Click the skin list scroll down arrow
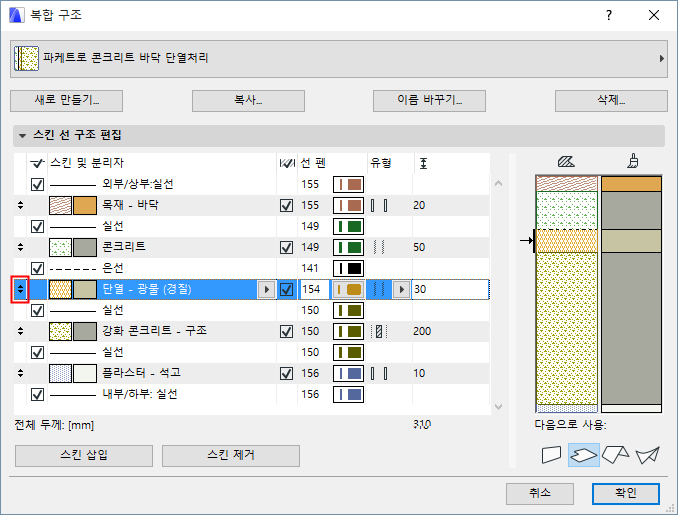Image resolution: width=678 pixels, height=515 pixels. 498,406
